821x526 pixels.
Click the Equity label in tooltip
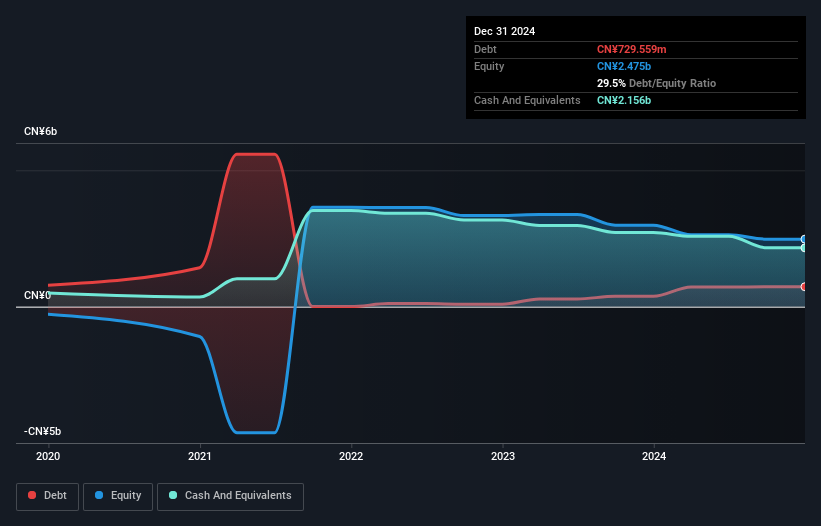[x=489, y=66]
